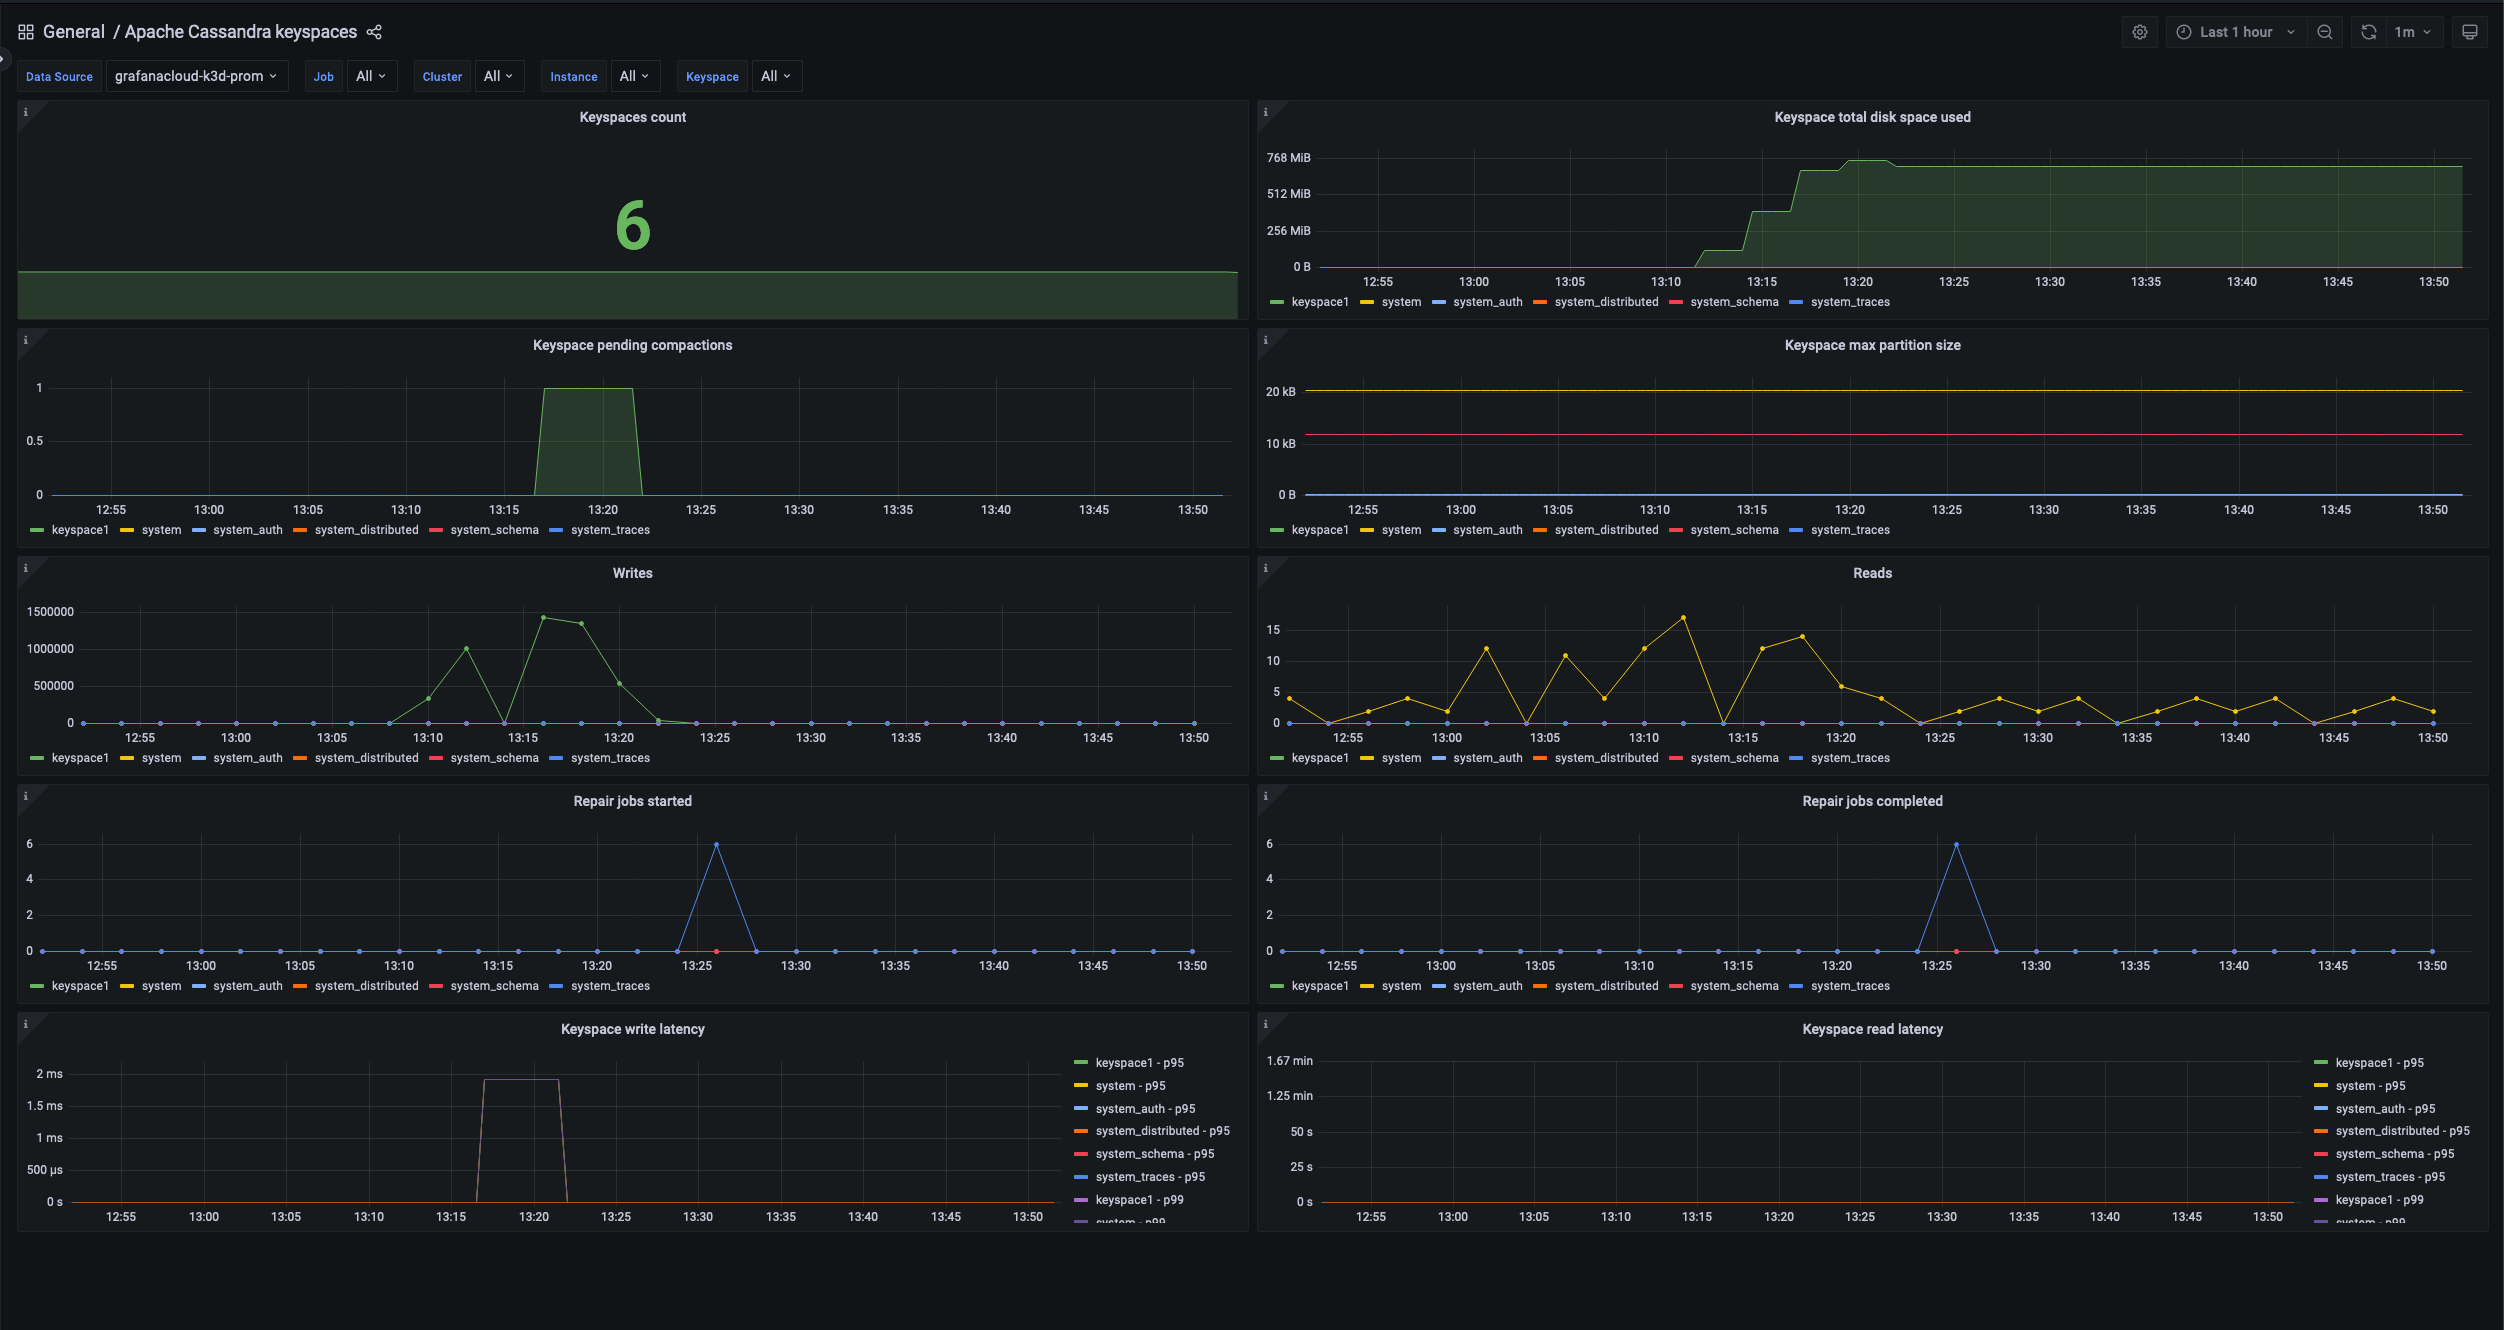Click the search magnifier icon in toolbar
2504x1330 pixels.
point(2325,30)
